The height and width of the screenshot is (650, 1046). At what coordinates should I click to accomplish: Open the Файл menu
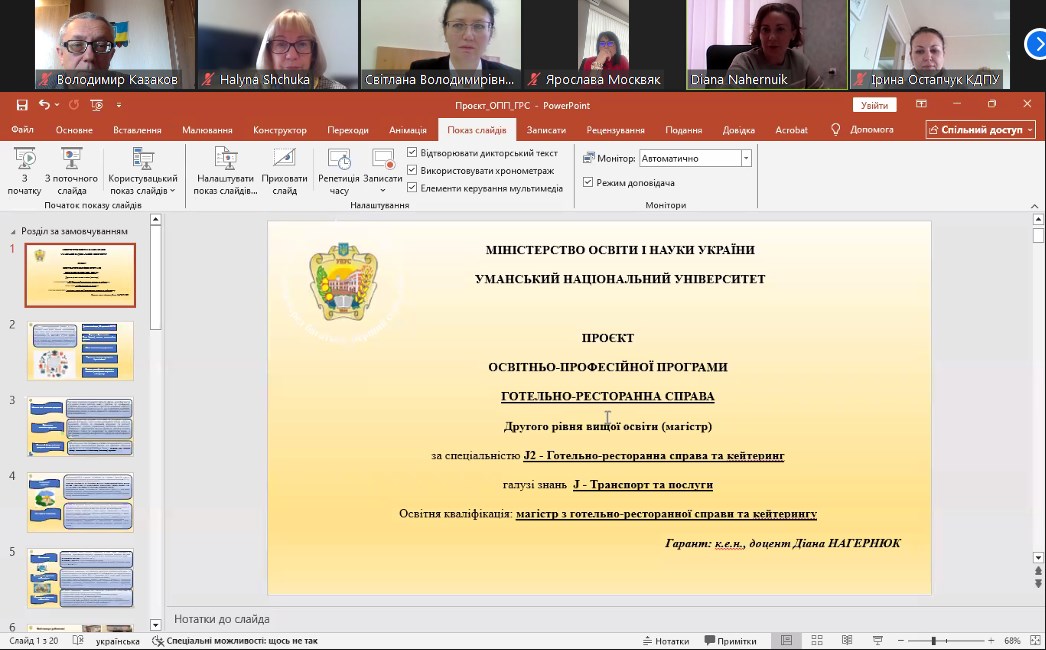point(23,128)
